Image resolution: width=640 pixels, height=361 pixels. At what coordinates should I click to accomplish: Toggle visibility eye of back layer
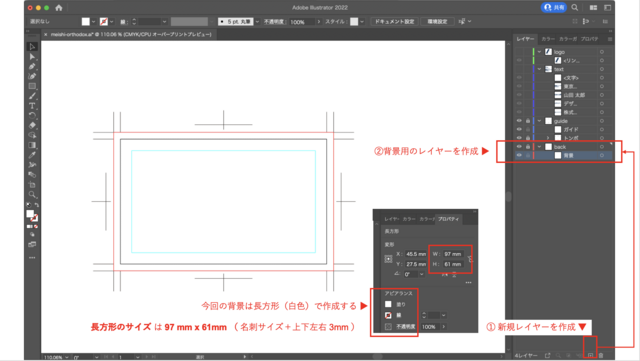[x=519, y=147]
